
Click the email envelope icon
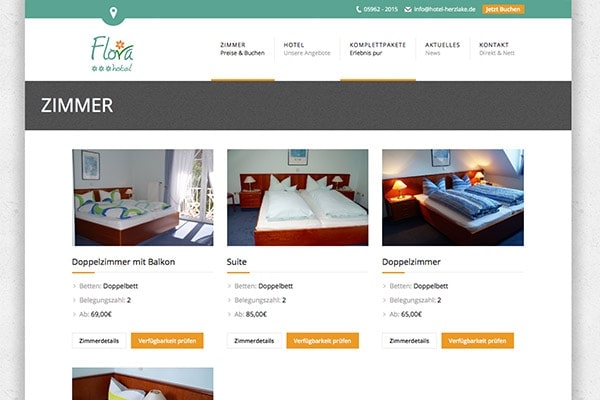coord(408,9)
